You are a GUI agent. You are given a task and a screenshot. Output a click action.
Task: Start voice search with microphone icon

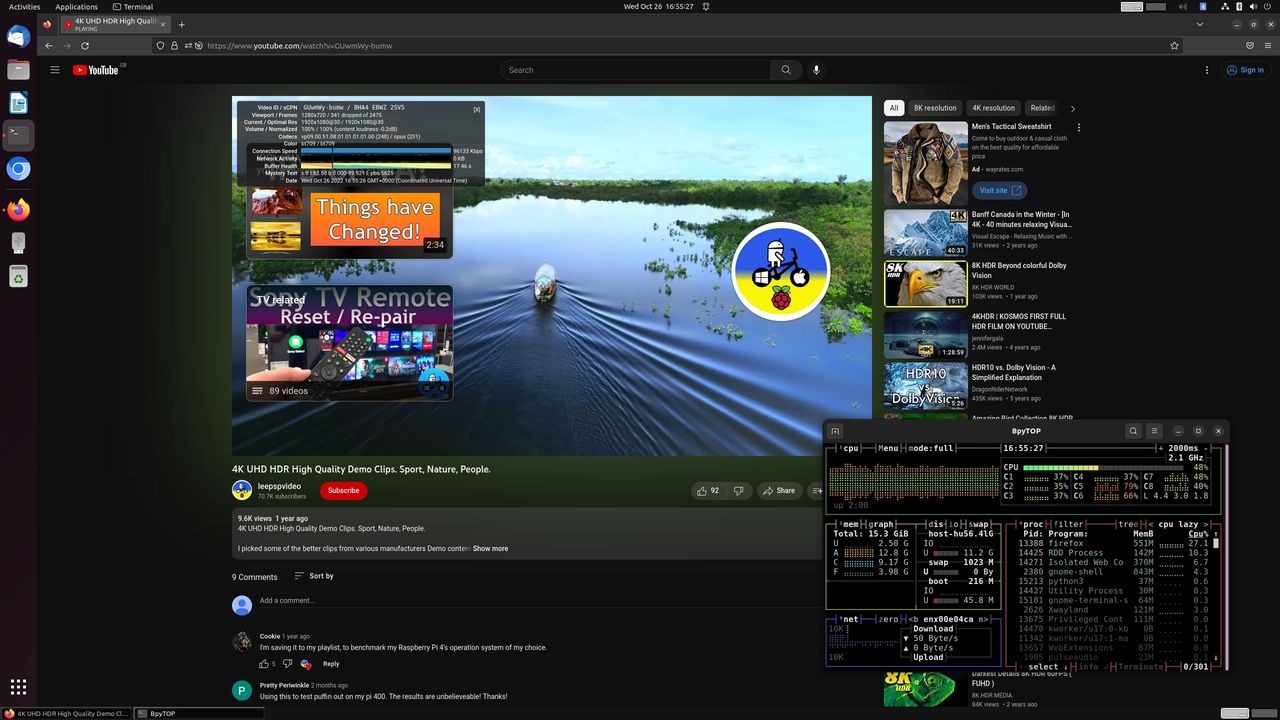[816, 70]
